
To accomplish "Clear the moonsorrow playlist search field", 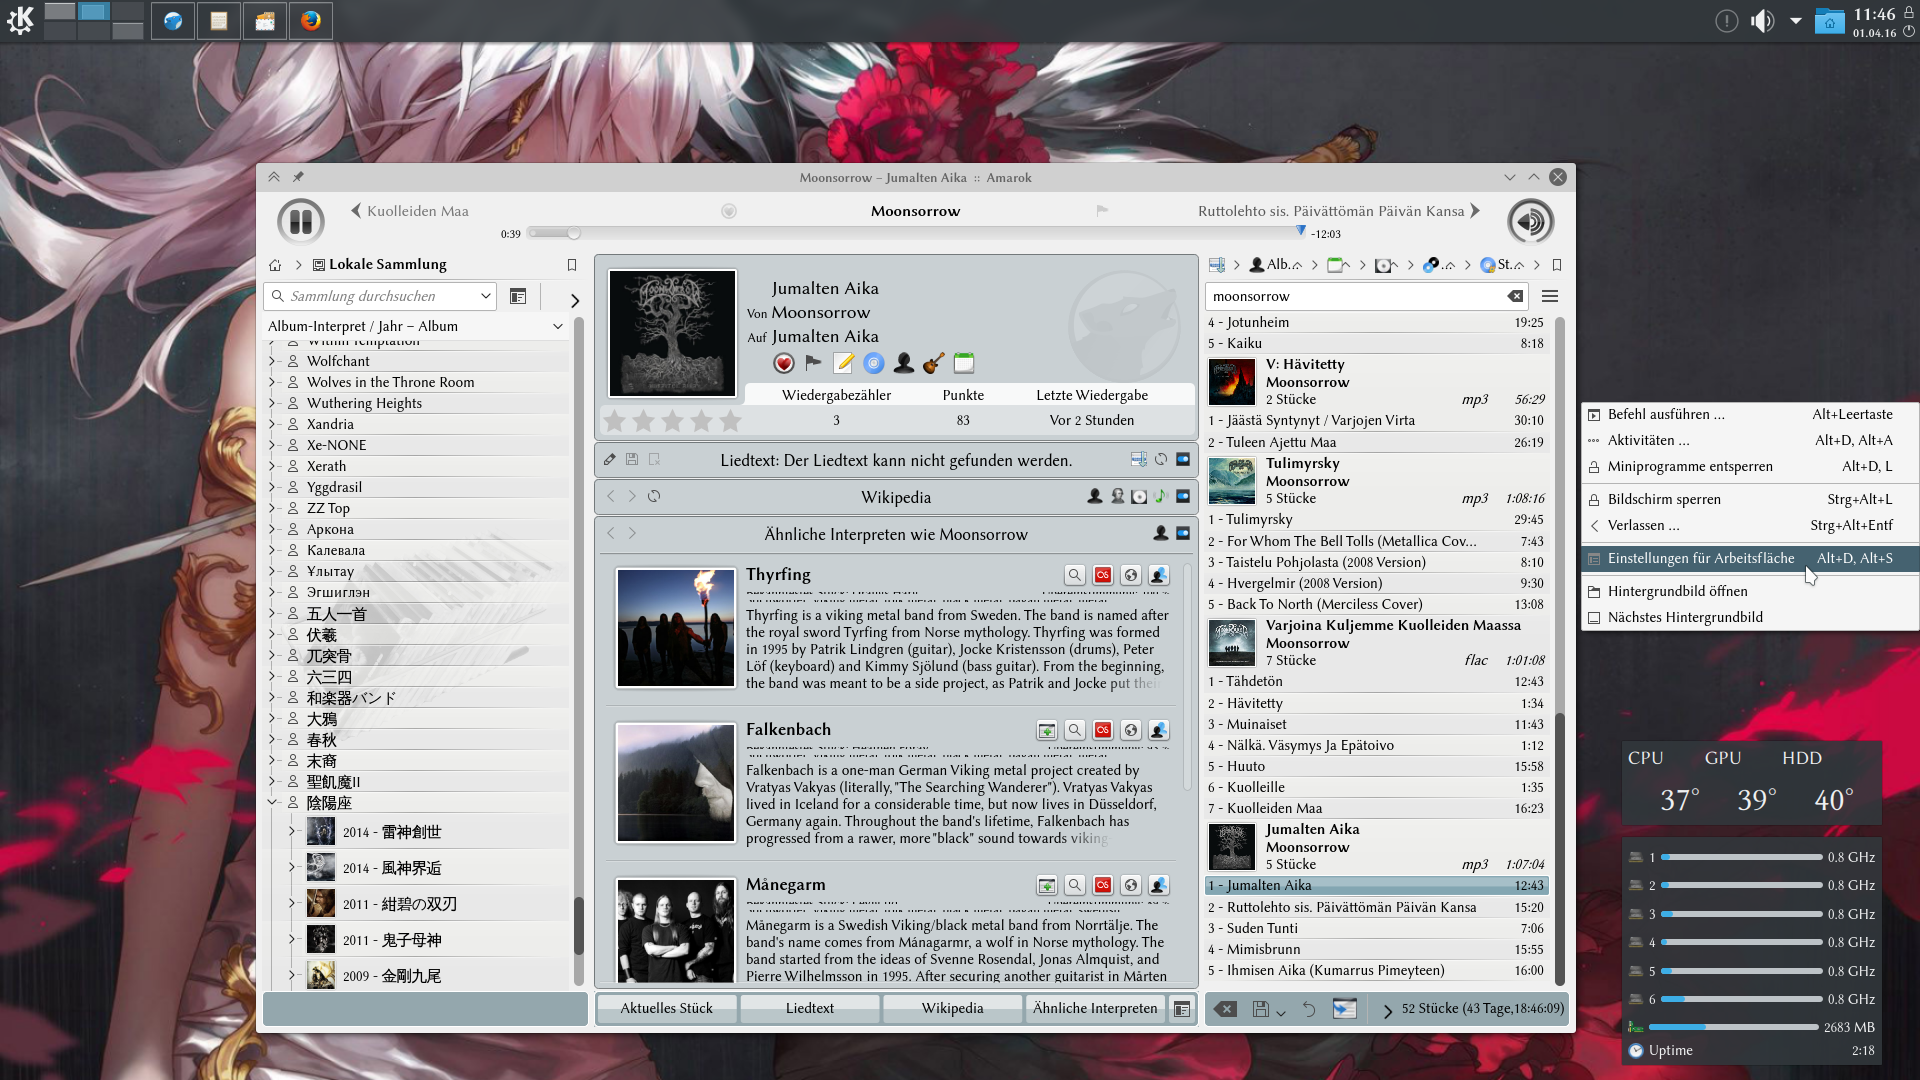I will [x=1515, y=297].
